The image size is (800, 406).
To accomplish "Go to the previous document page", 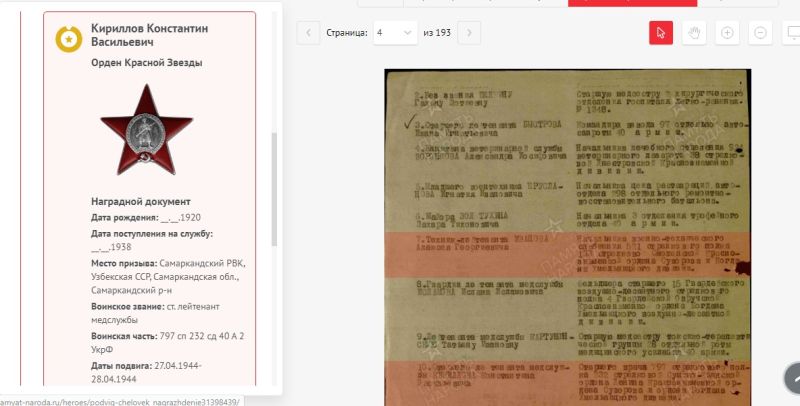I will click(x=308, y=33).
